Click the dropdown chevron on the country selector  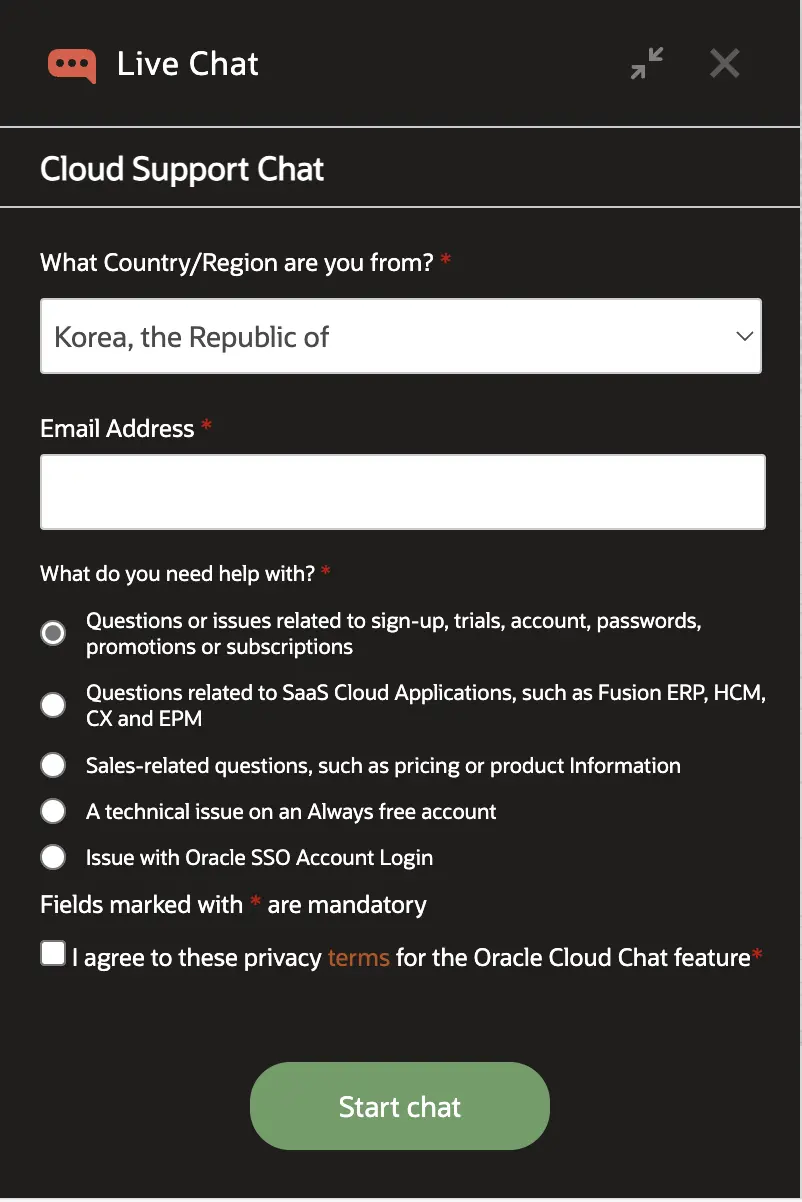pos(744,336)
